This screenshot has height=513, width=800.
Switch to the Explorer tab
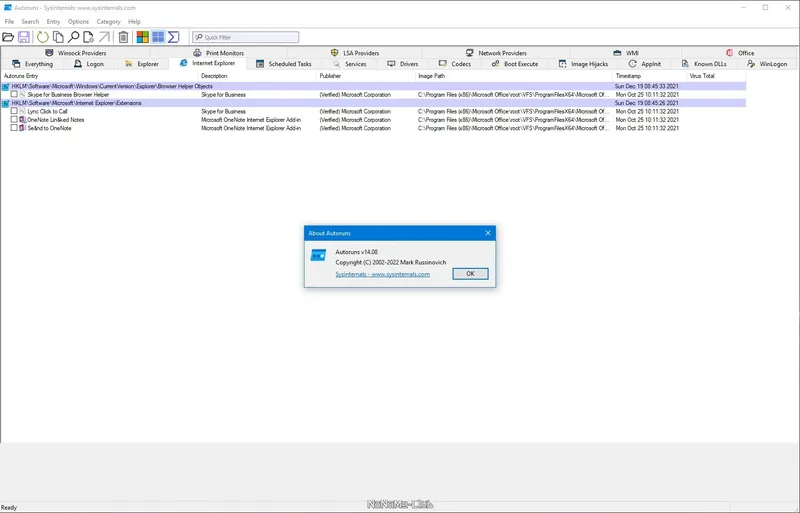(x=142, y=64)
